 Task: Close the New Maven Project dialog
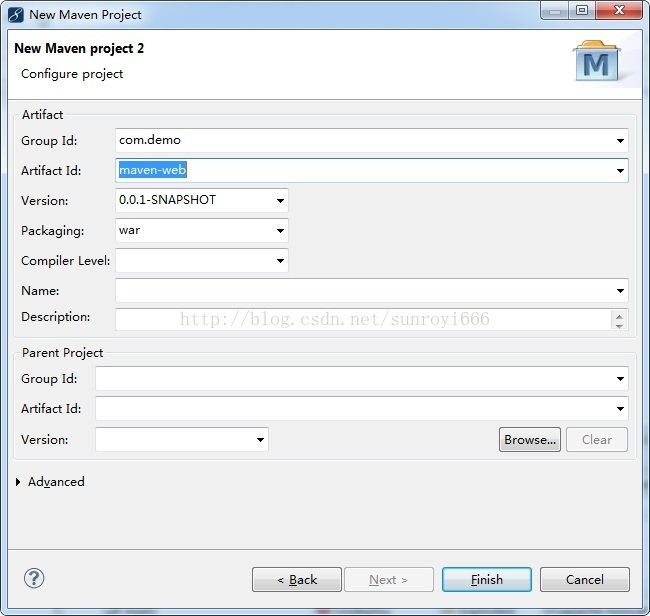619,10
